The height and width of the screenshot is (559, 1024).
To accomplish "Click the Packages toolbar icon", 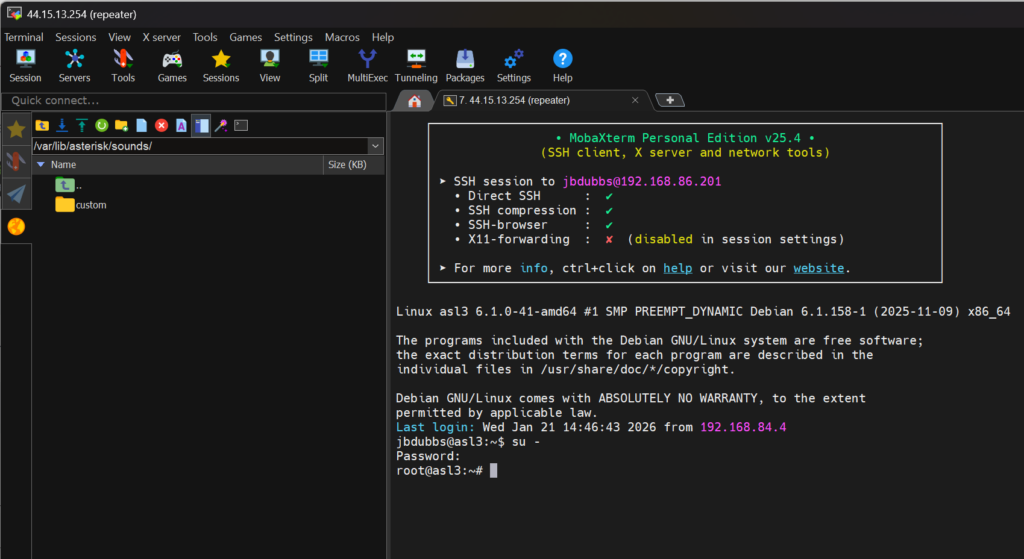I will [465, 65].
